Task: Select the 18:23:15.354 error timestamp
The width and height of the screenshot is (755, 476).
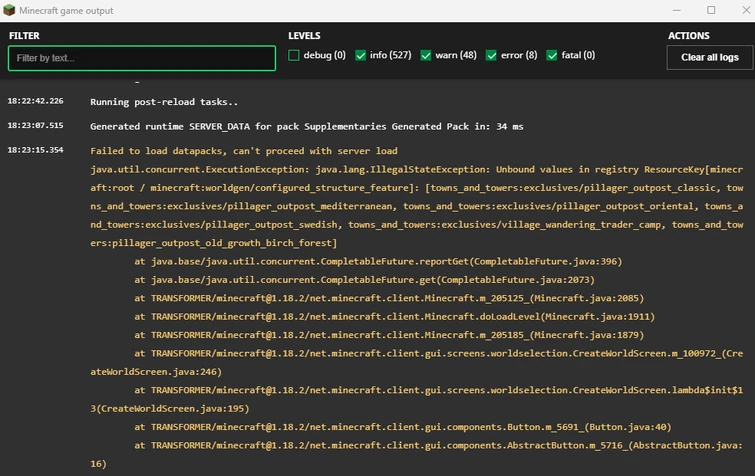Action: [x=35, y=150]
